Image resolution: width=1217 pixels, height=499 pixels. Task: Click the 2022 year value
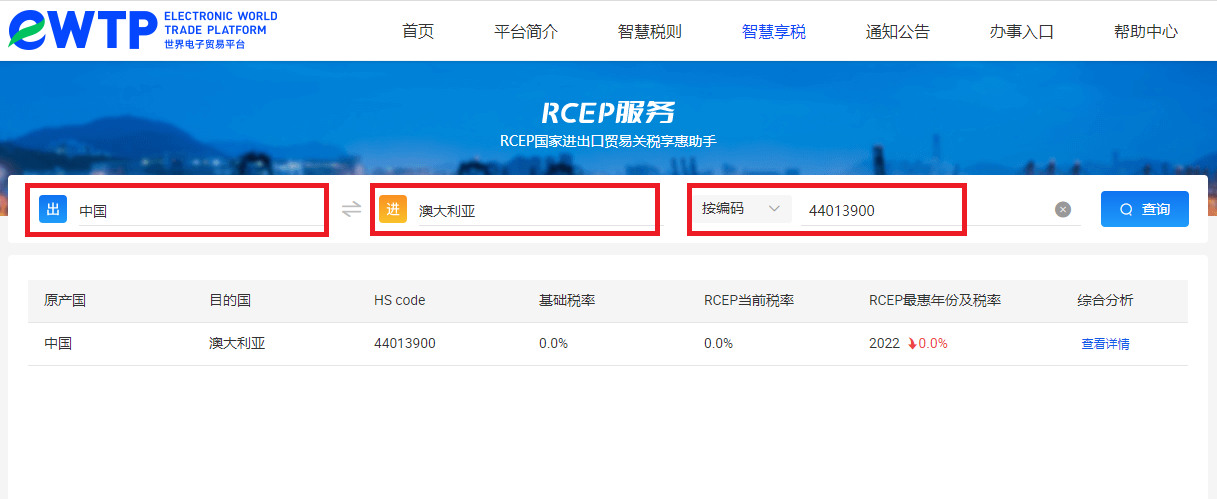885,344
